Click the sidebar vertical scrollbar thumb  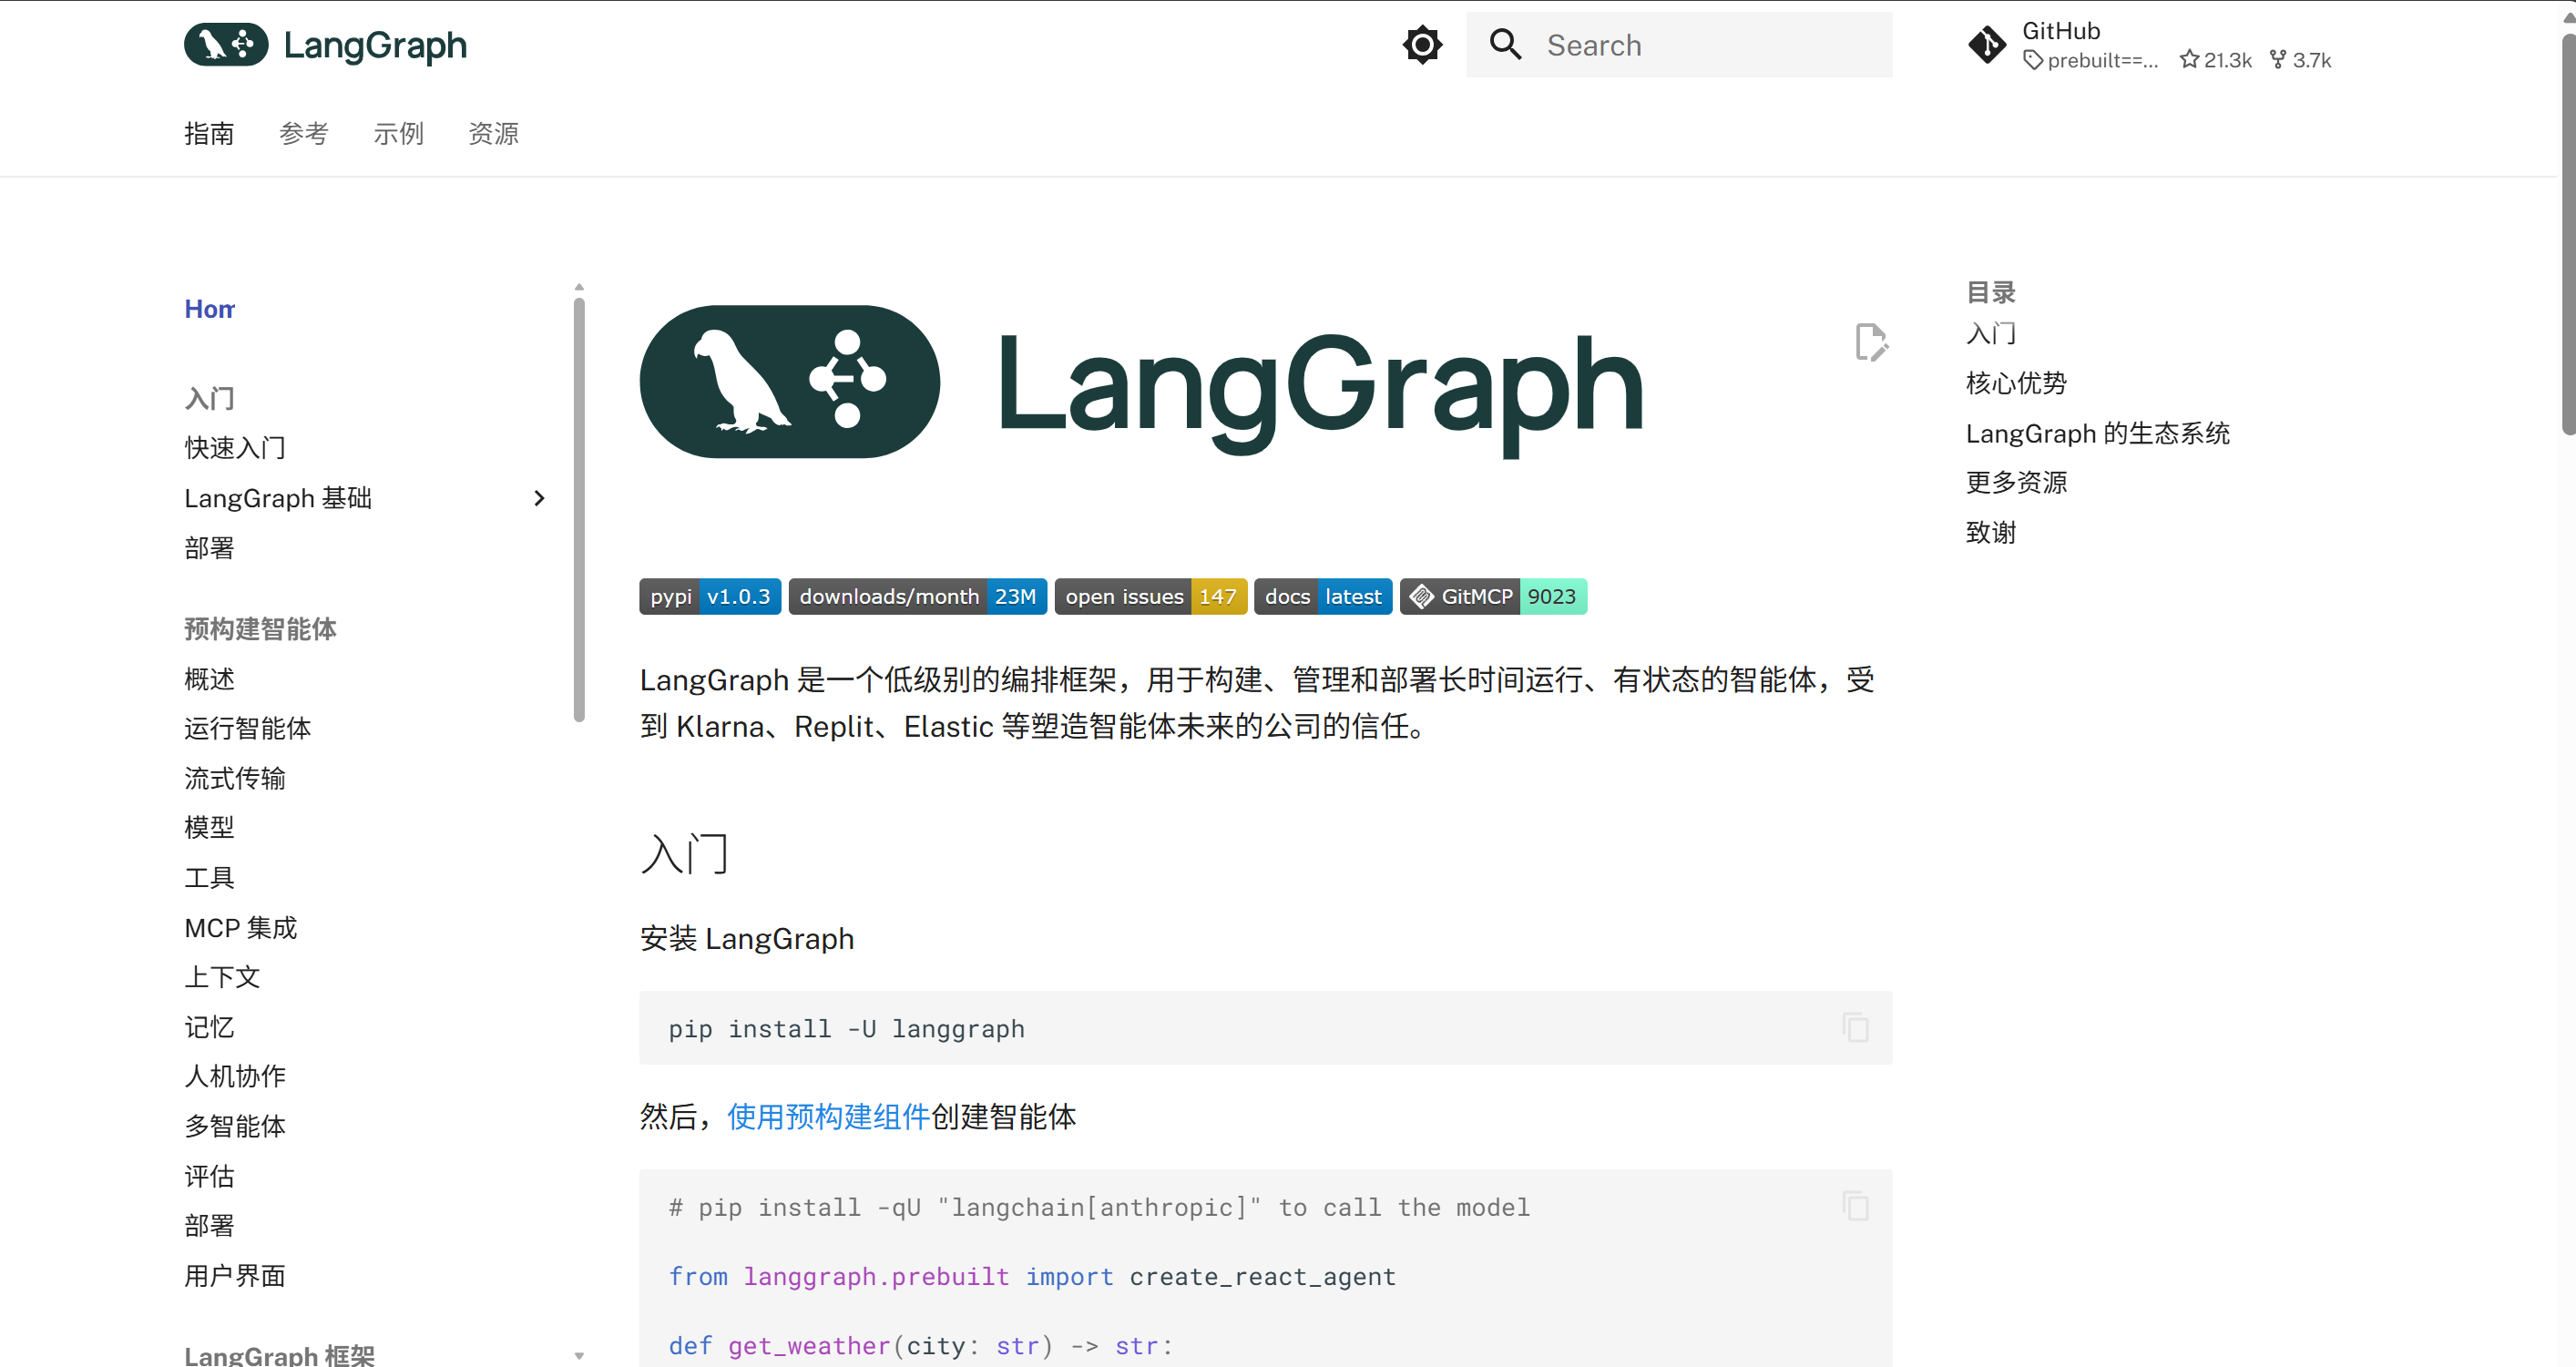tap(579, 510)
